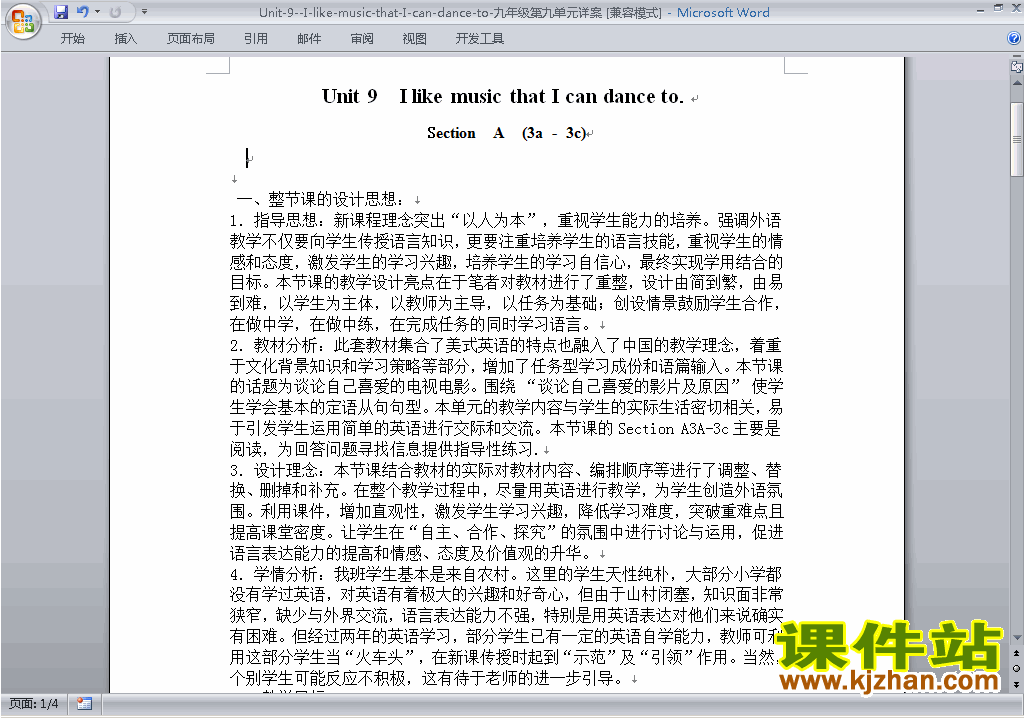Select the 页面布局 tab

point(190,39)
